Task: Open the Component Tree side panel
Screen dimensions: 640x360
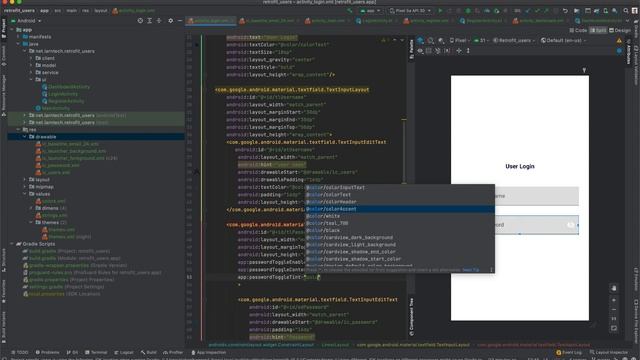Action: pos(411,317)
